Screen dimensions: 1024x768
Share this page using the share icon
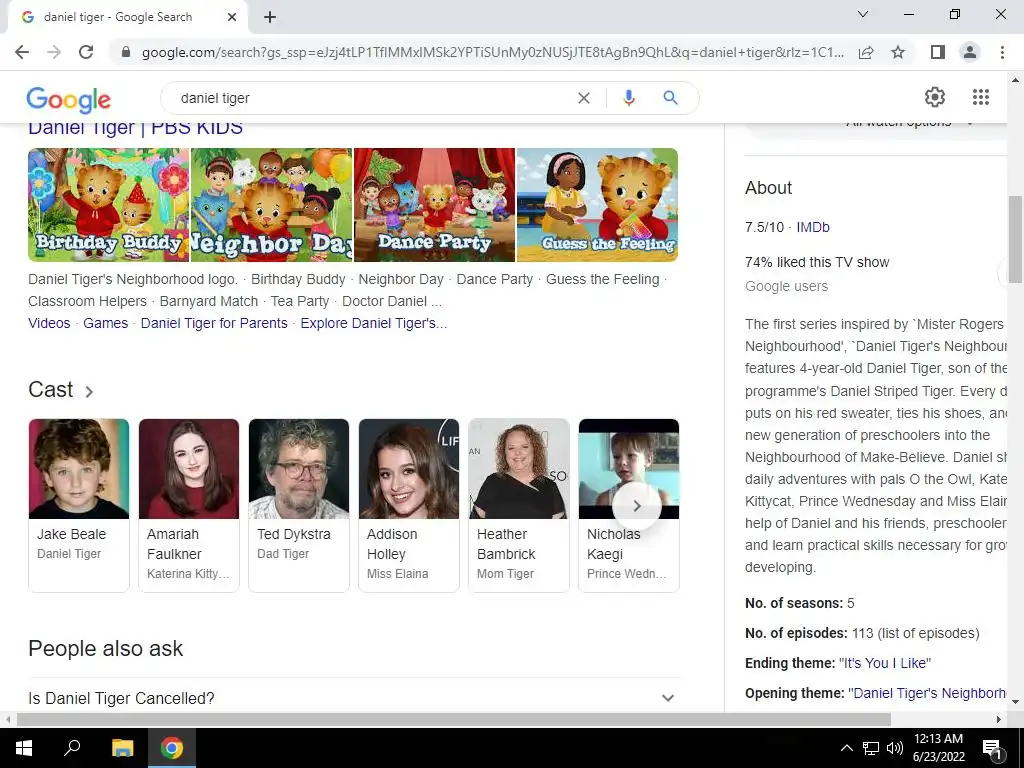click(866, 52)
